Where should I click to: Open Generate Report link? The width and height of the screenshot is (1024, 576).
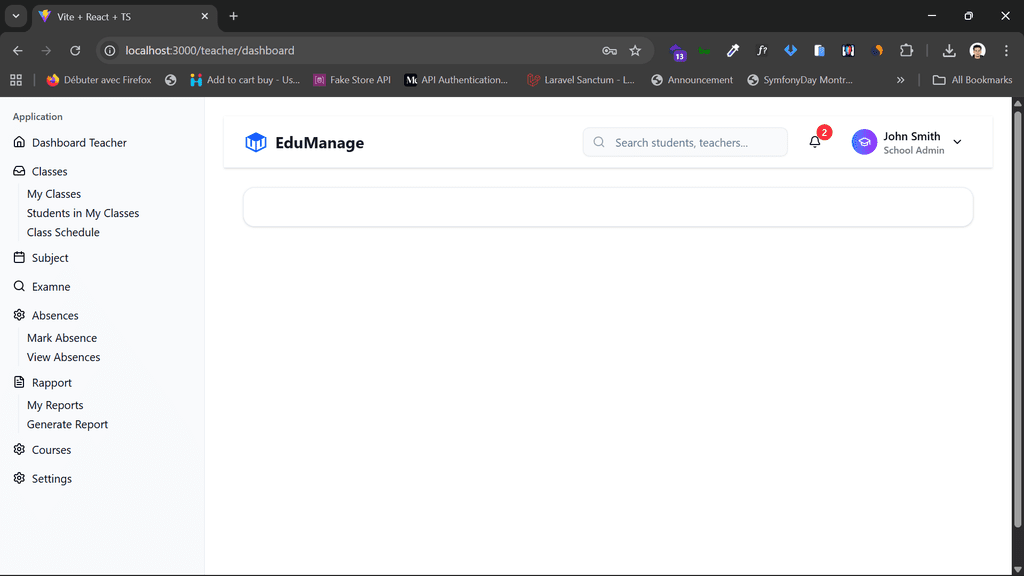click(67, 424)
